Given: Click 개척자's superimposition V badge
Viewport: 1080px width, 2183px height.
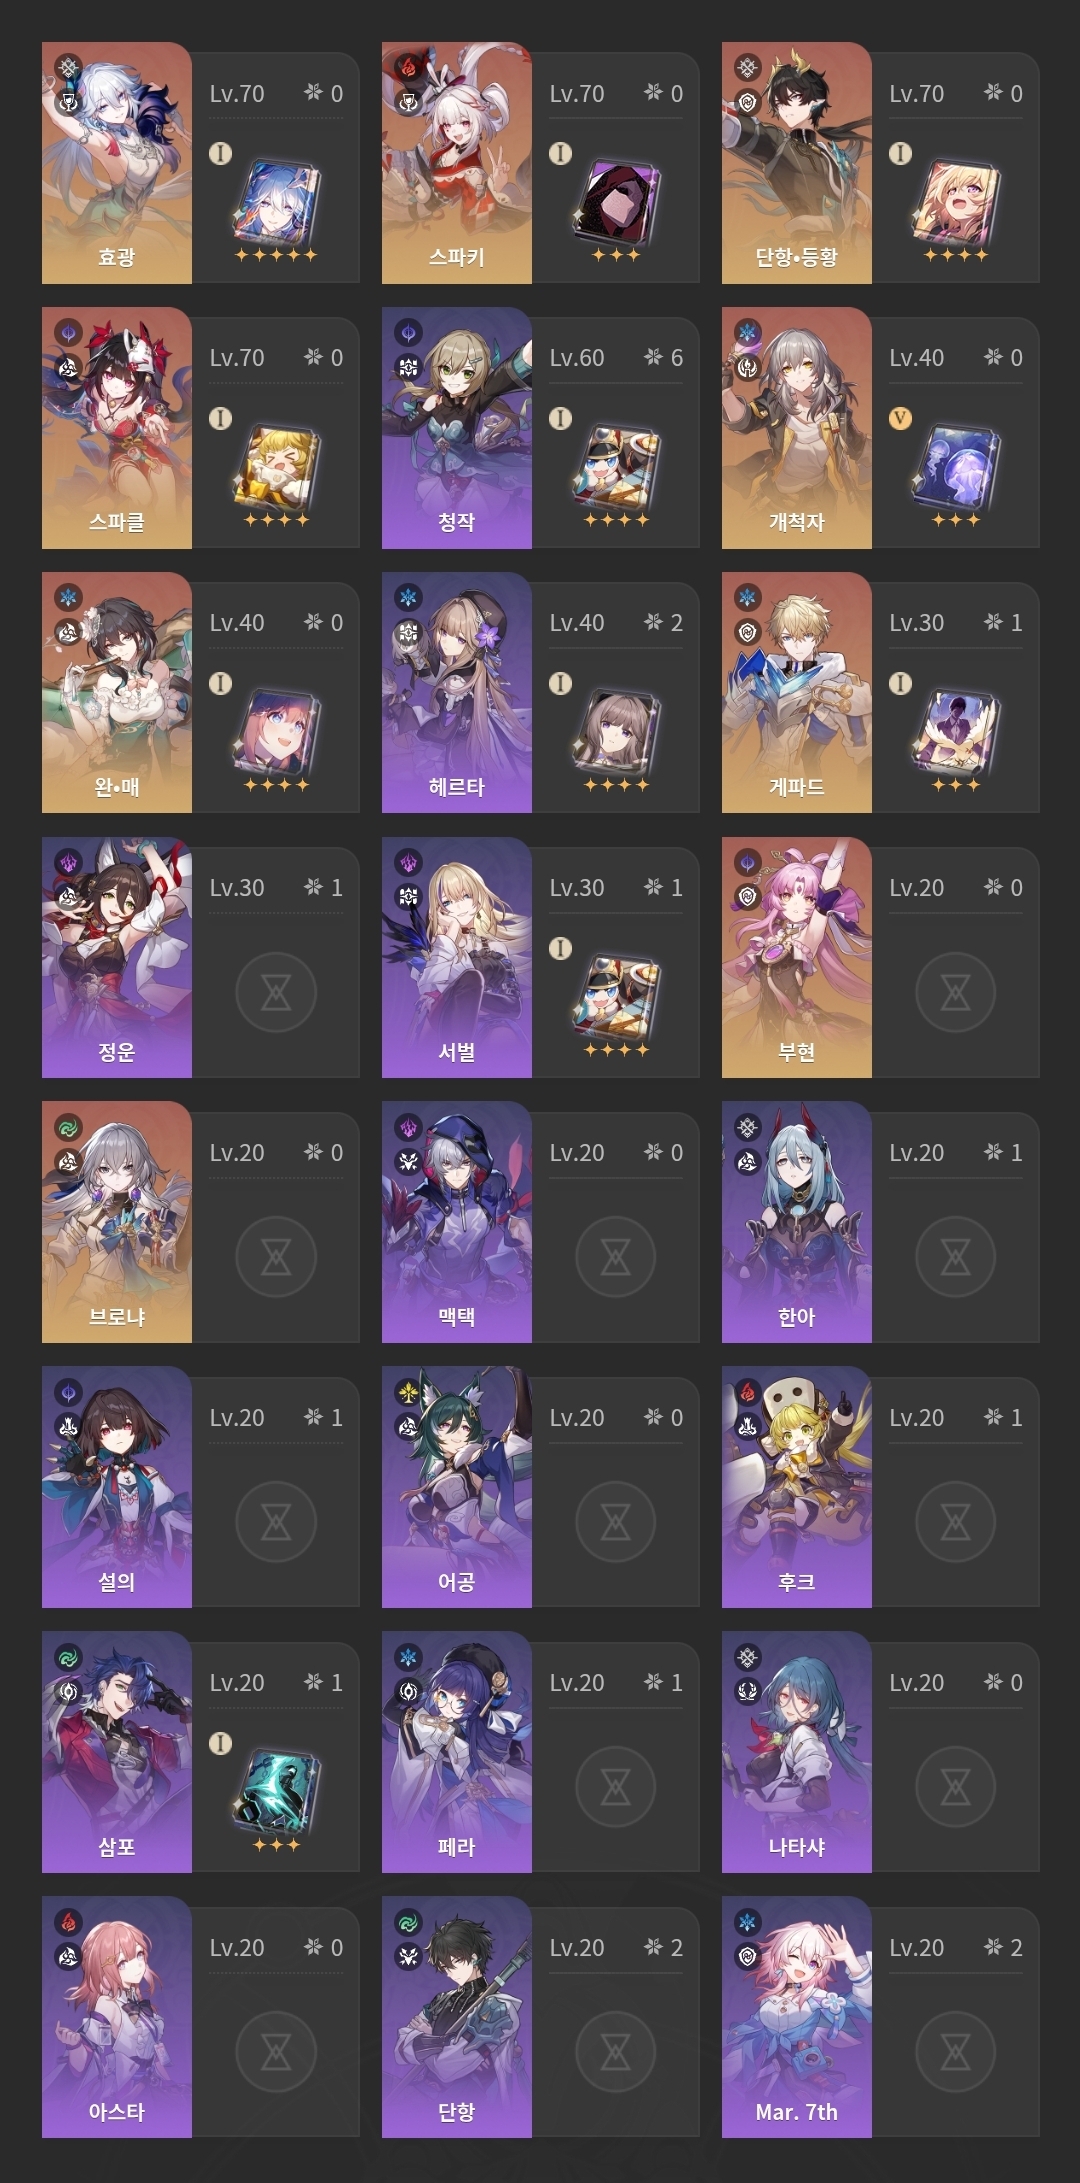Looking at the screenshot, I should 900,418.
